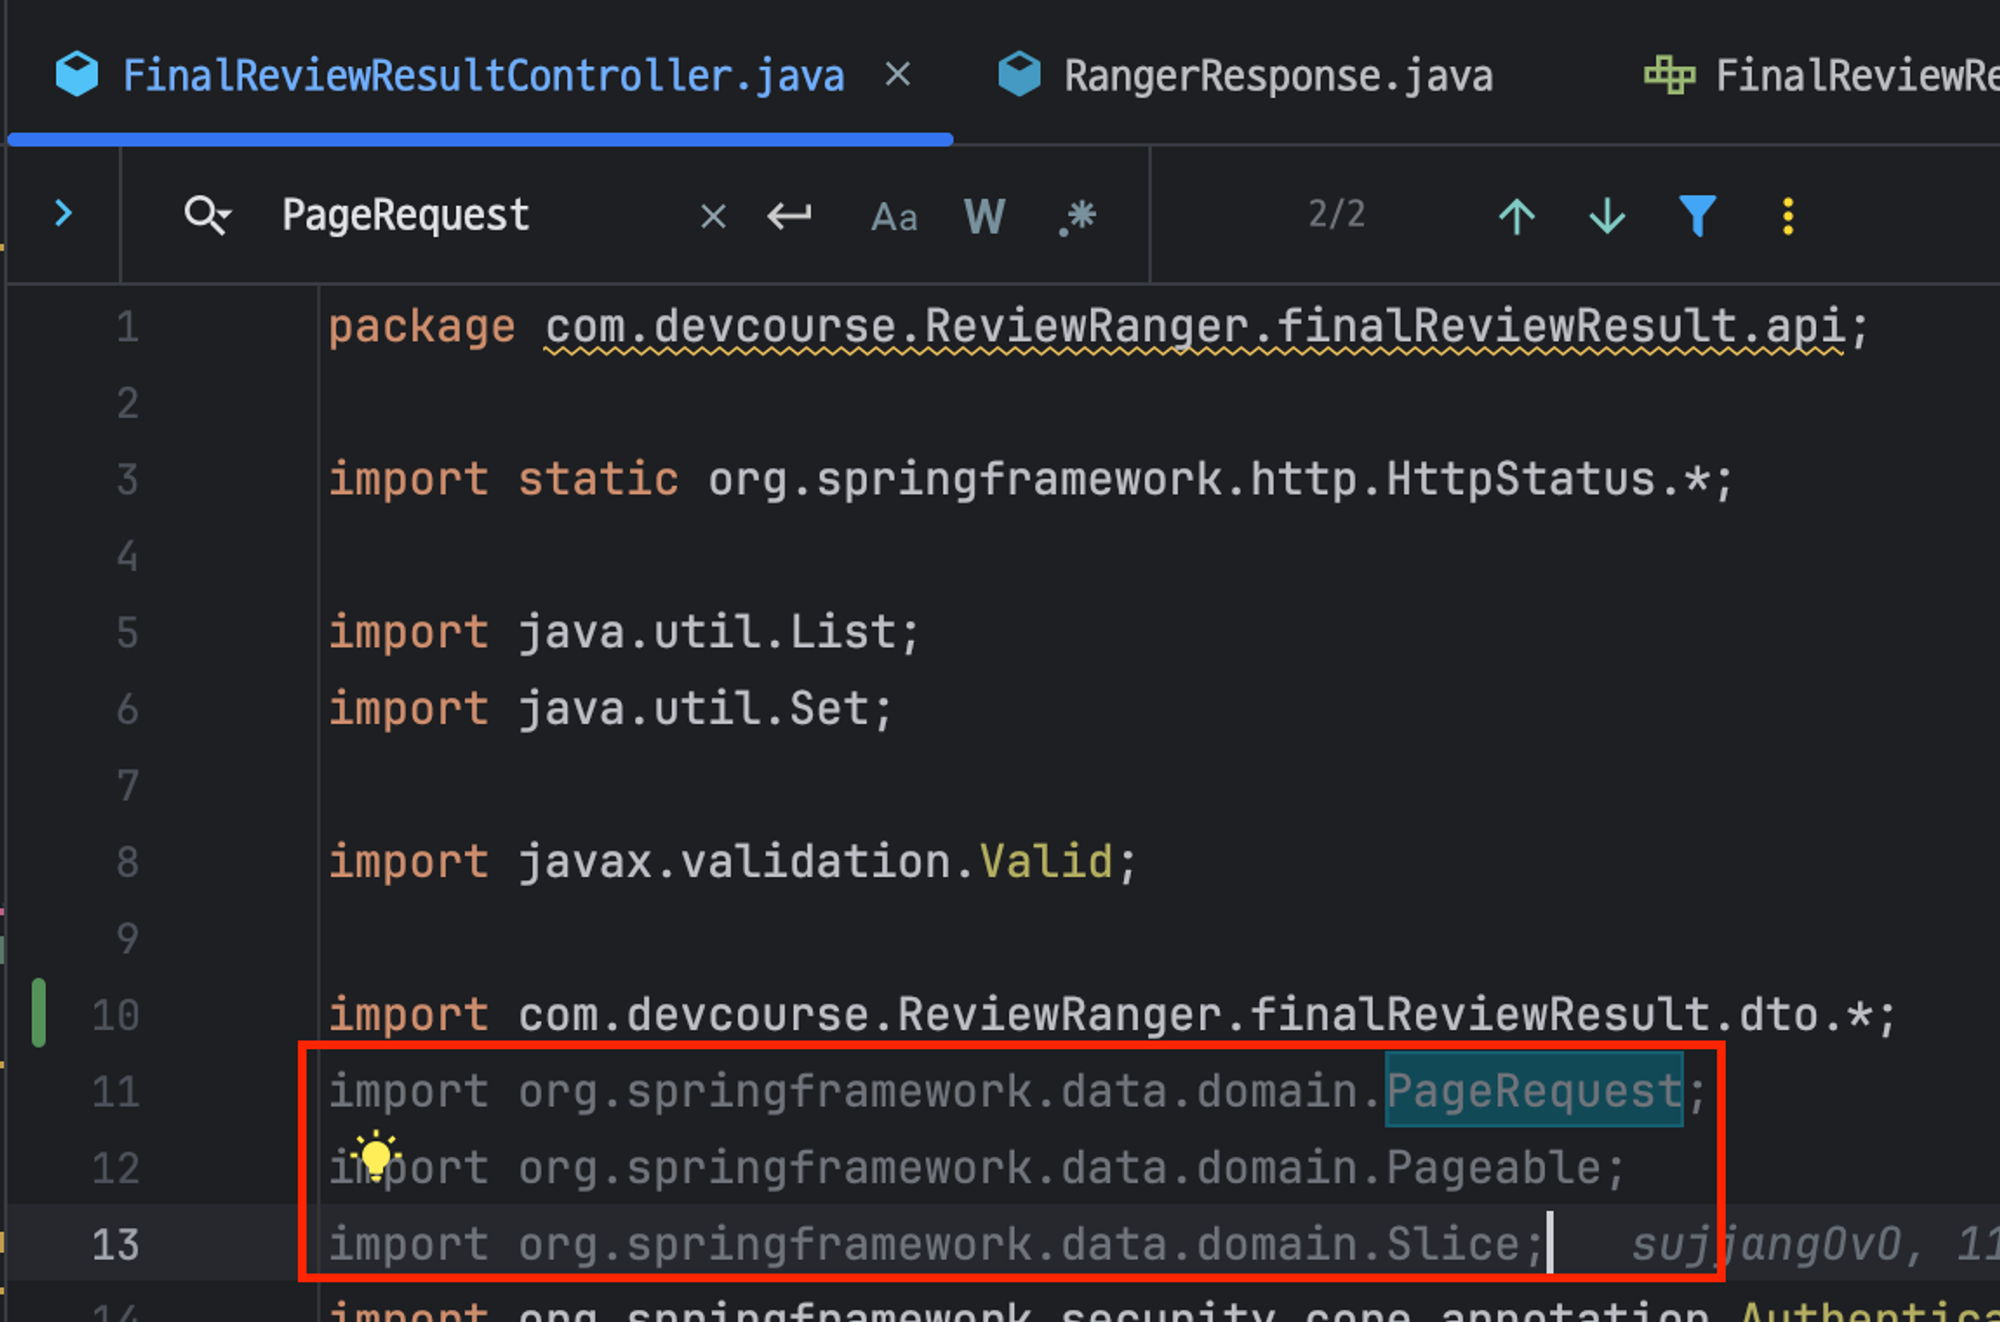
Task: Click highlighted PageRequest in import line
Action: pyautogui.click(x=1534, y=1090)
